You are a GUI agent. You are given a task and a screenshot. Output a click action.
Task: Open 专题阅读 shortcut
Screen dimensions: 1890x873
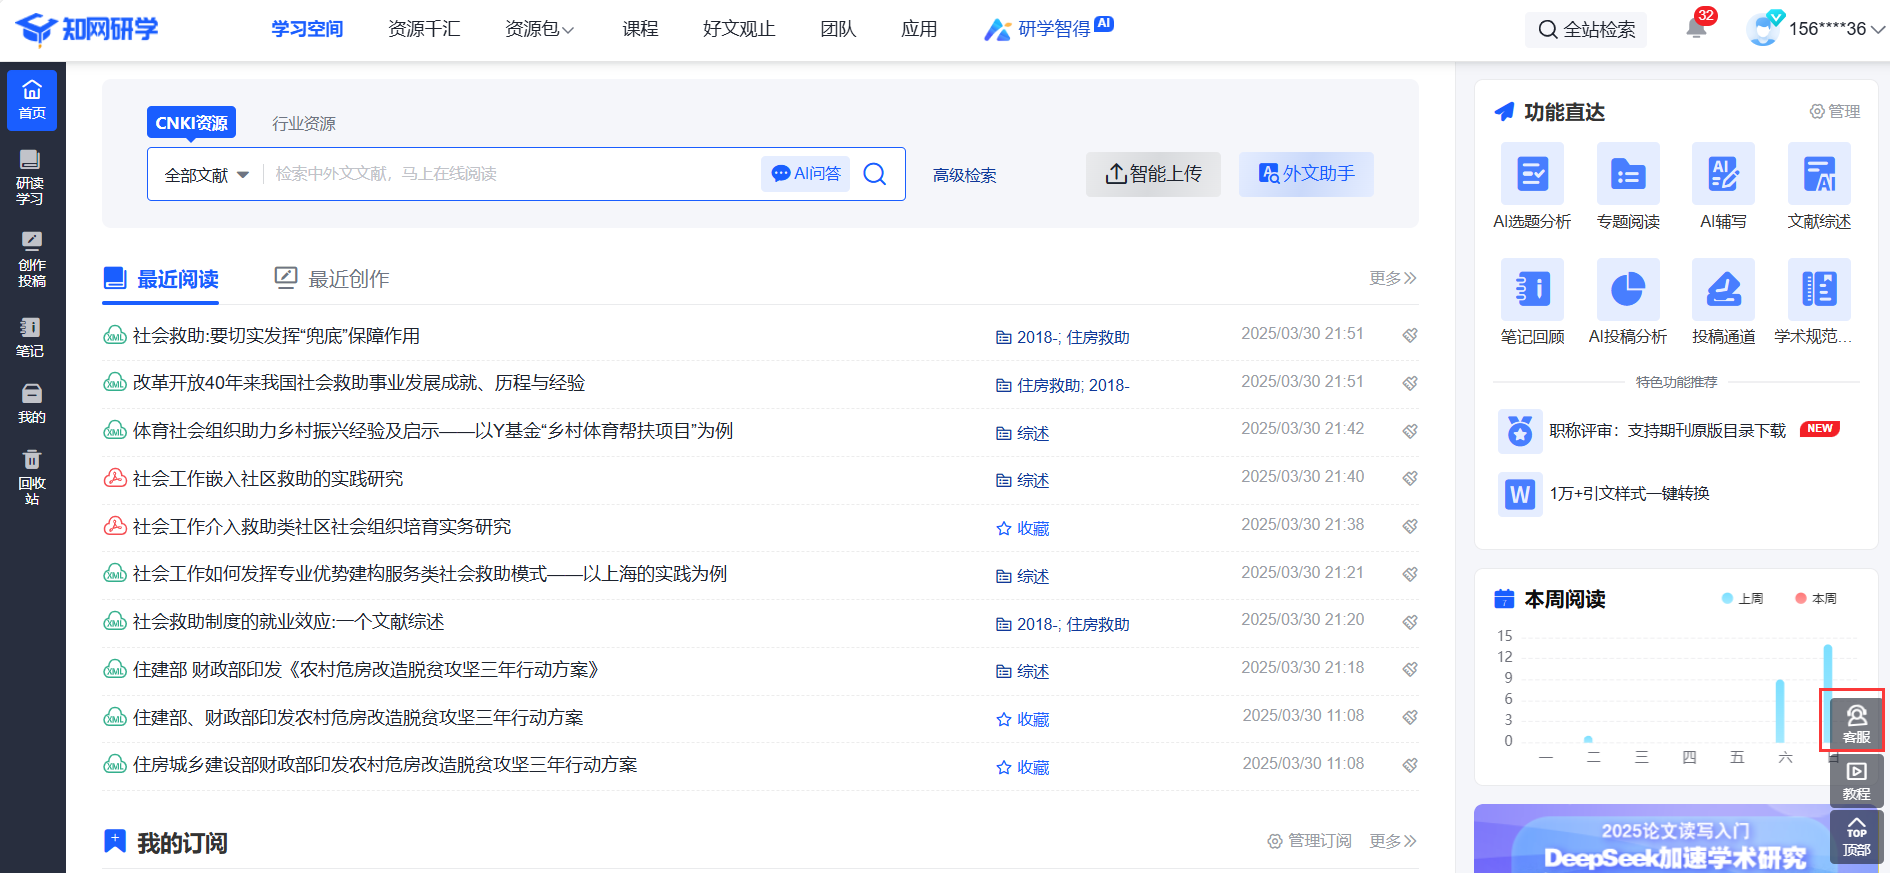[x=1628, y=187]
